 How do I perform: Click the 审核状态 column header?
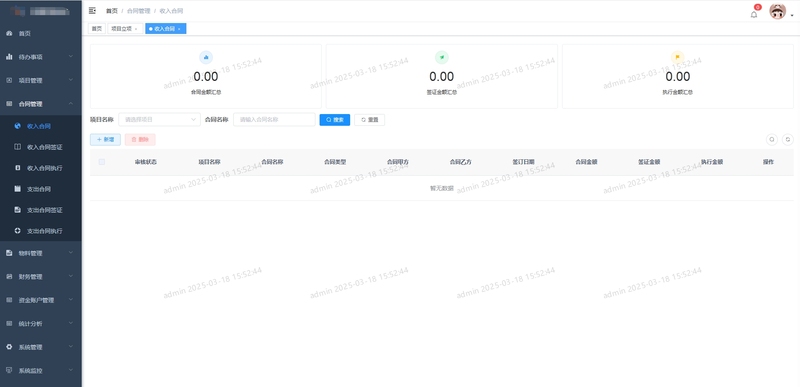pyautogui.click(x=146, y=162)
